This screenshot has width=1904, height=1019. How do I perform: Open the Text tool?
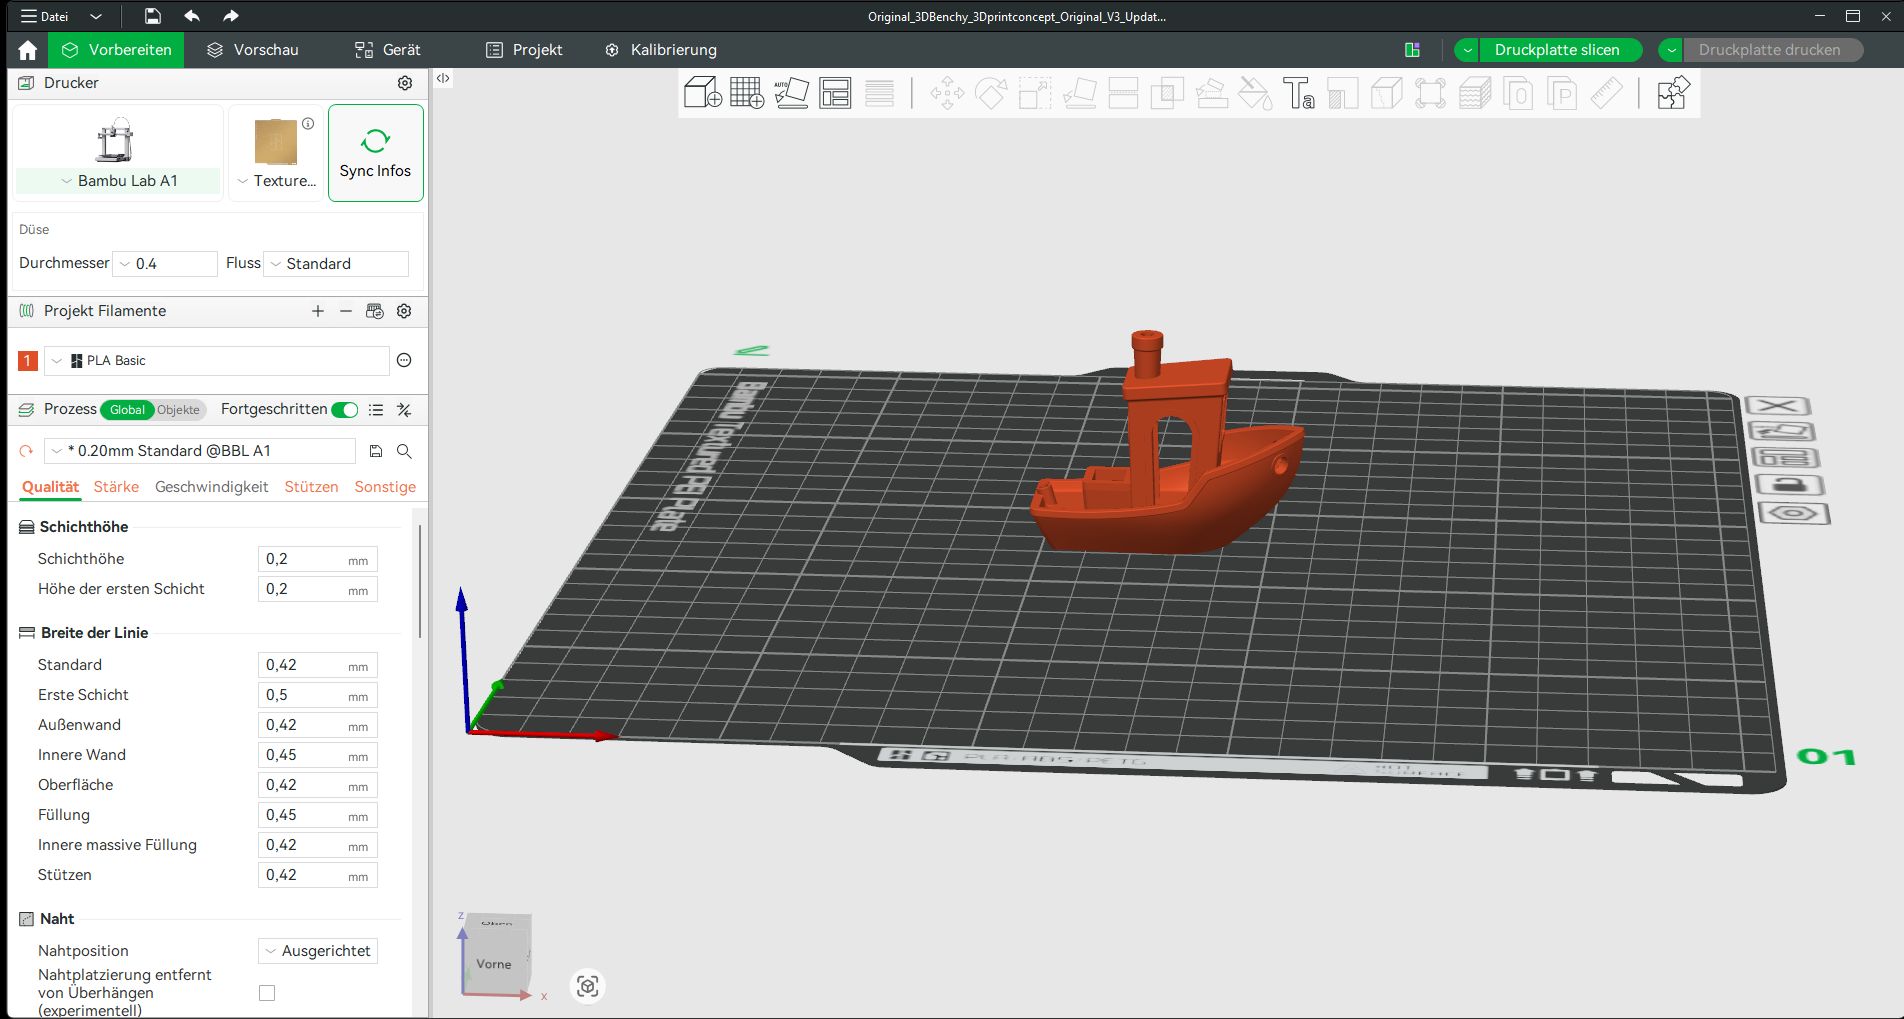click(1300, 93)
